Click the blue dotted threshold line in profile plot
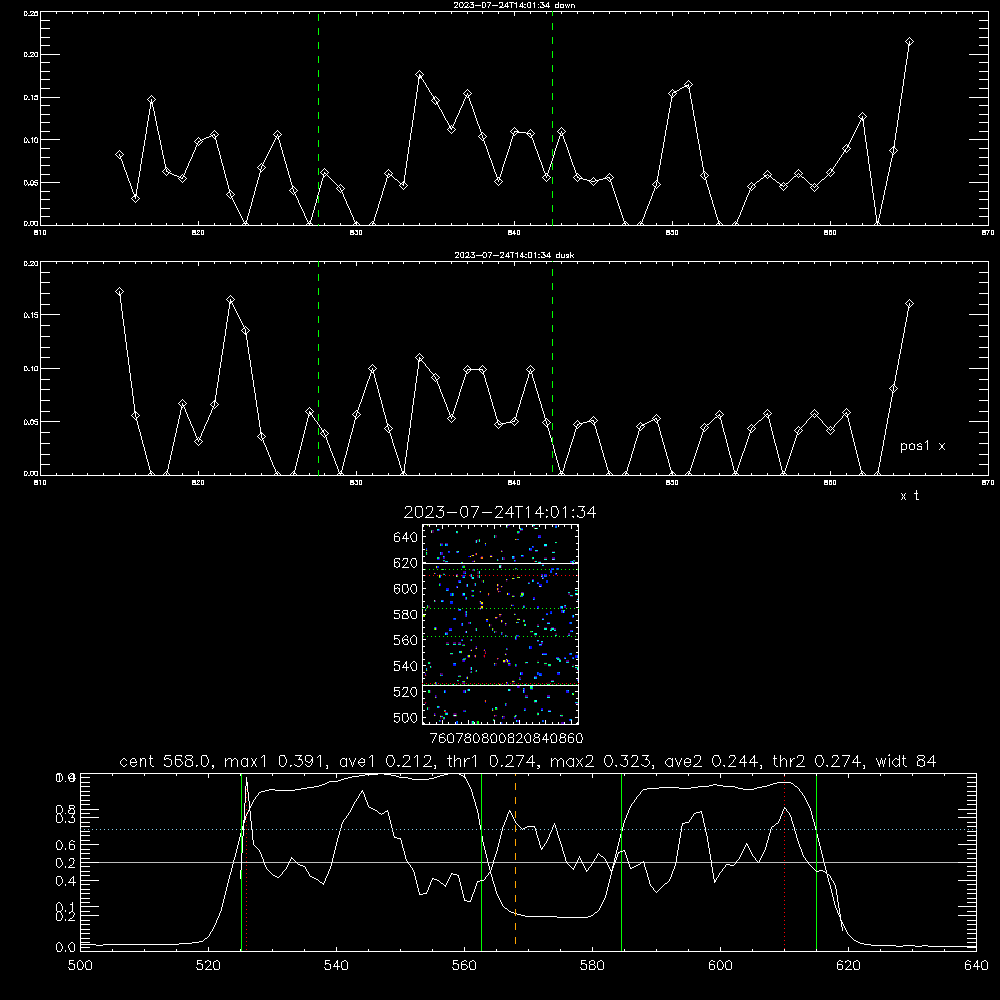This screenshot has height=1000, width=1000. pos(528,830)
